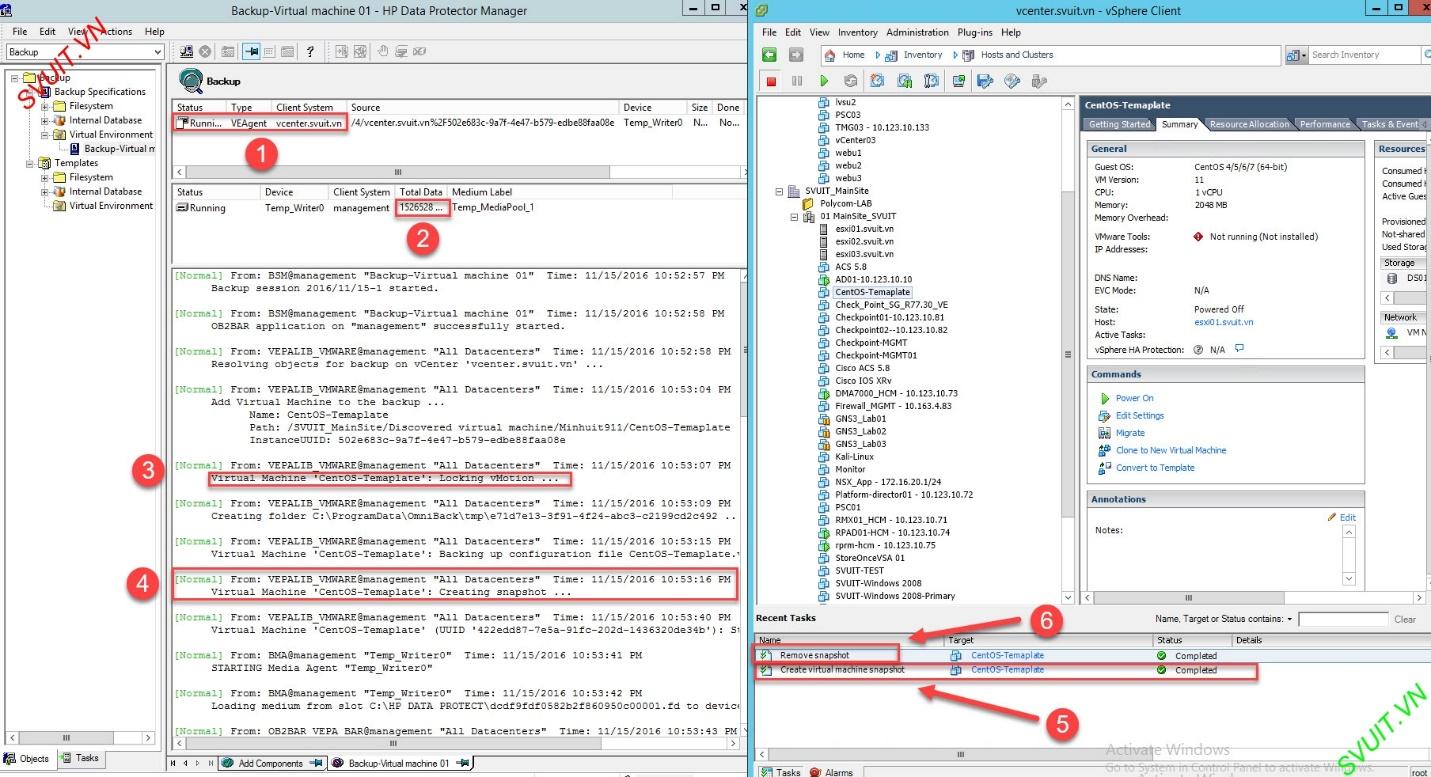This screenshot has height=777, width=1431.
Task: Expand Filesystem under Backup Specifications
Action: pyautogui.click(x=45, y=106)
